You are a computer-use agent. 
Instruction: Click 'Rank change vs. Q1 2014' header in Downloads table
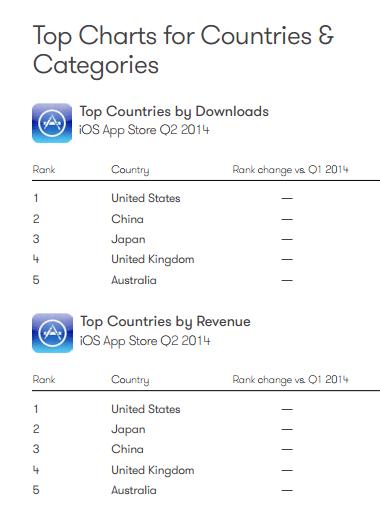click(290, 170)
